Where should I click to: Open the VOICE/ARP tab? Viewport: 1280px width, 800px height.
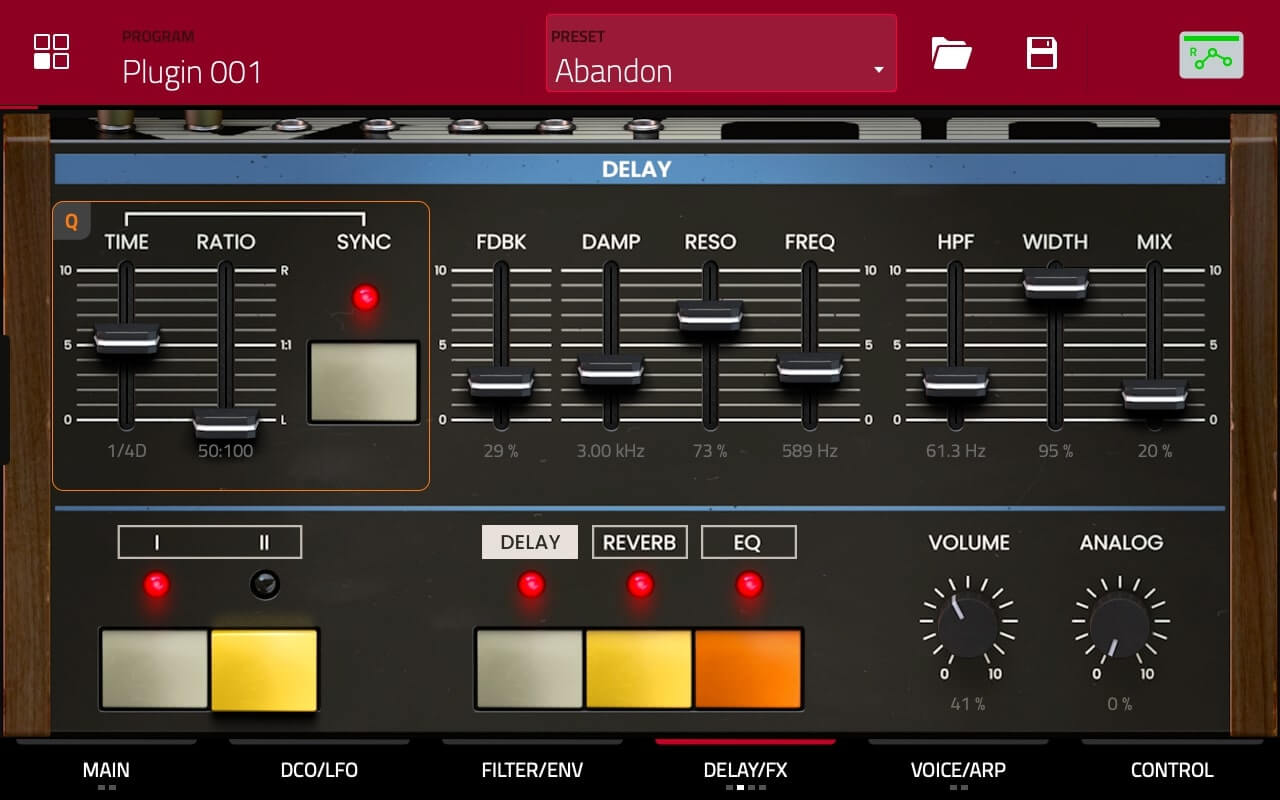pos(958,770)
